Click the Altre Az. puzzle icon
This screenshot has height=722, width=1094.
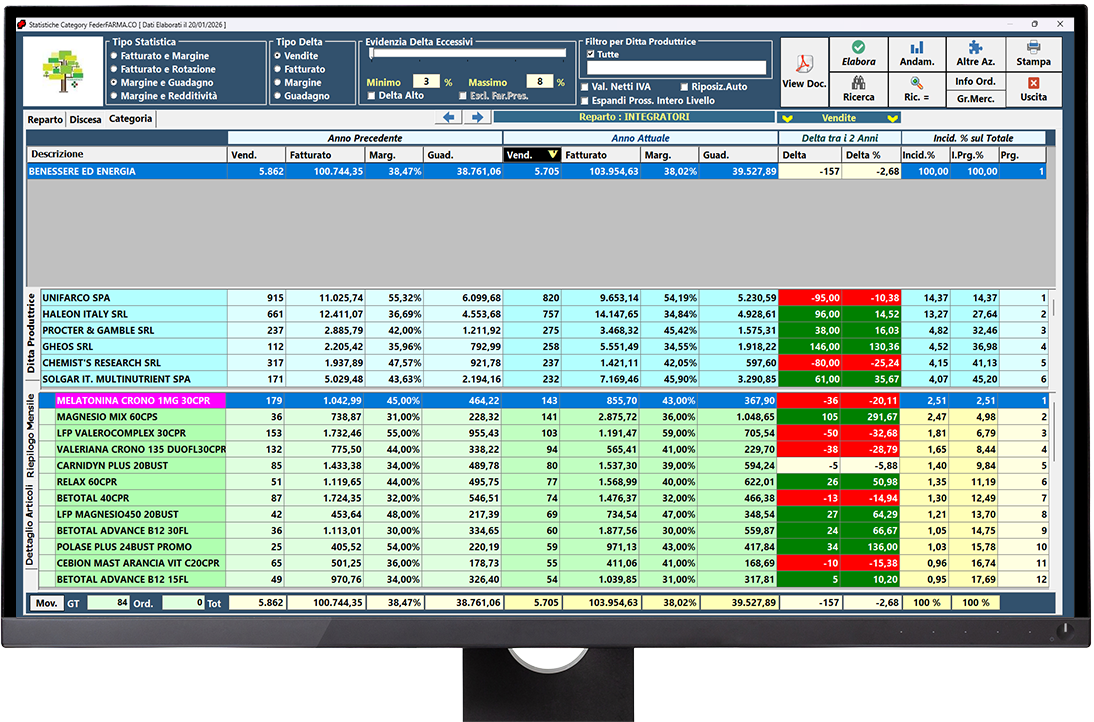pyautogui.click(x=975, y=48)
